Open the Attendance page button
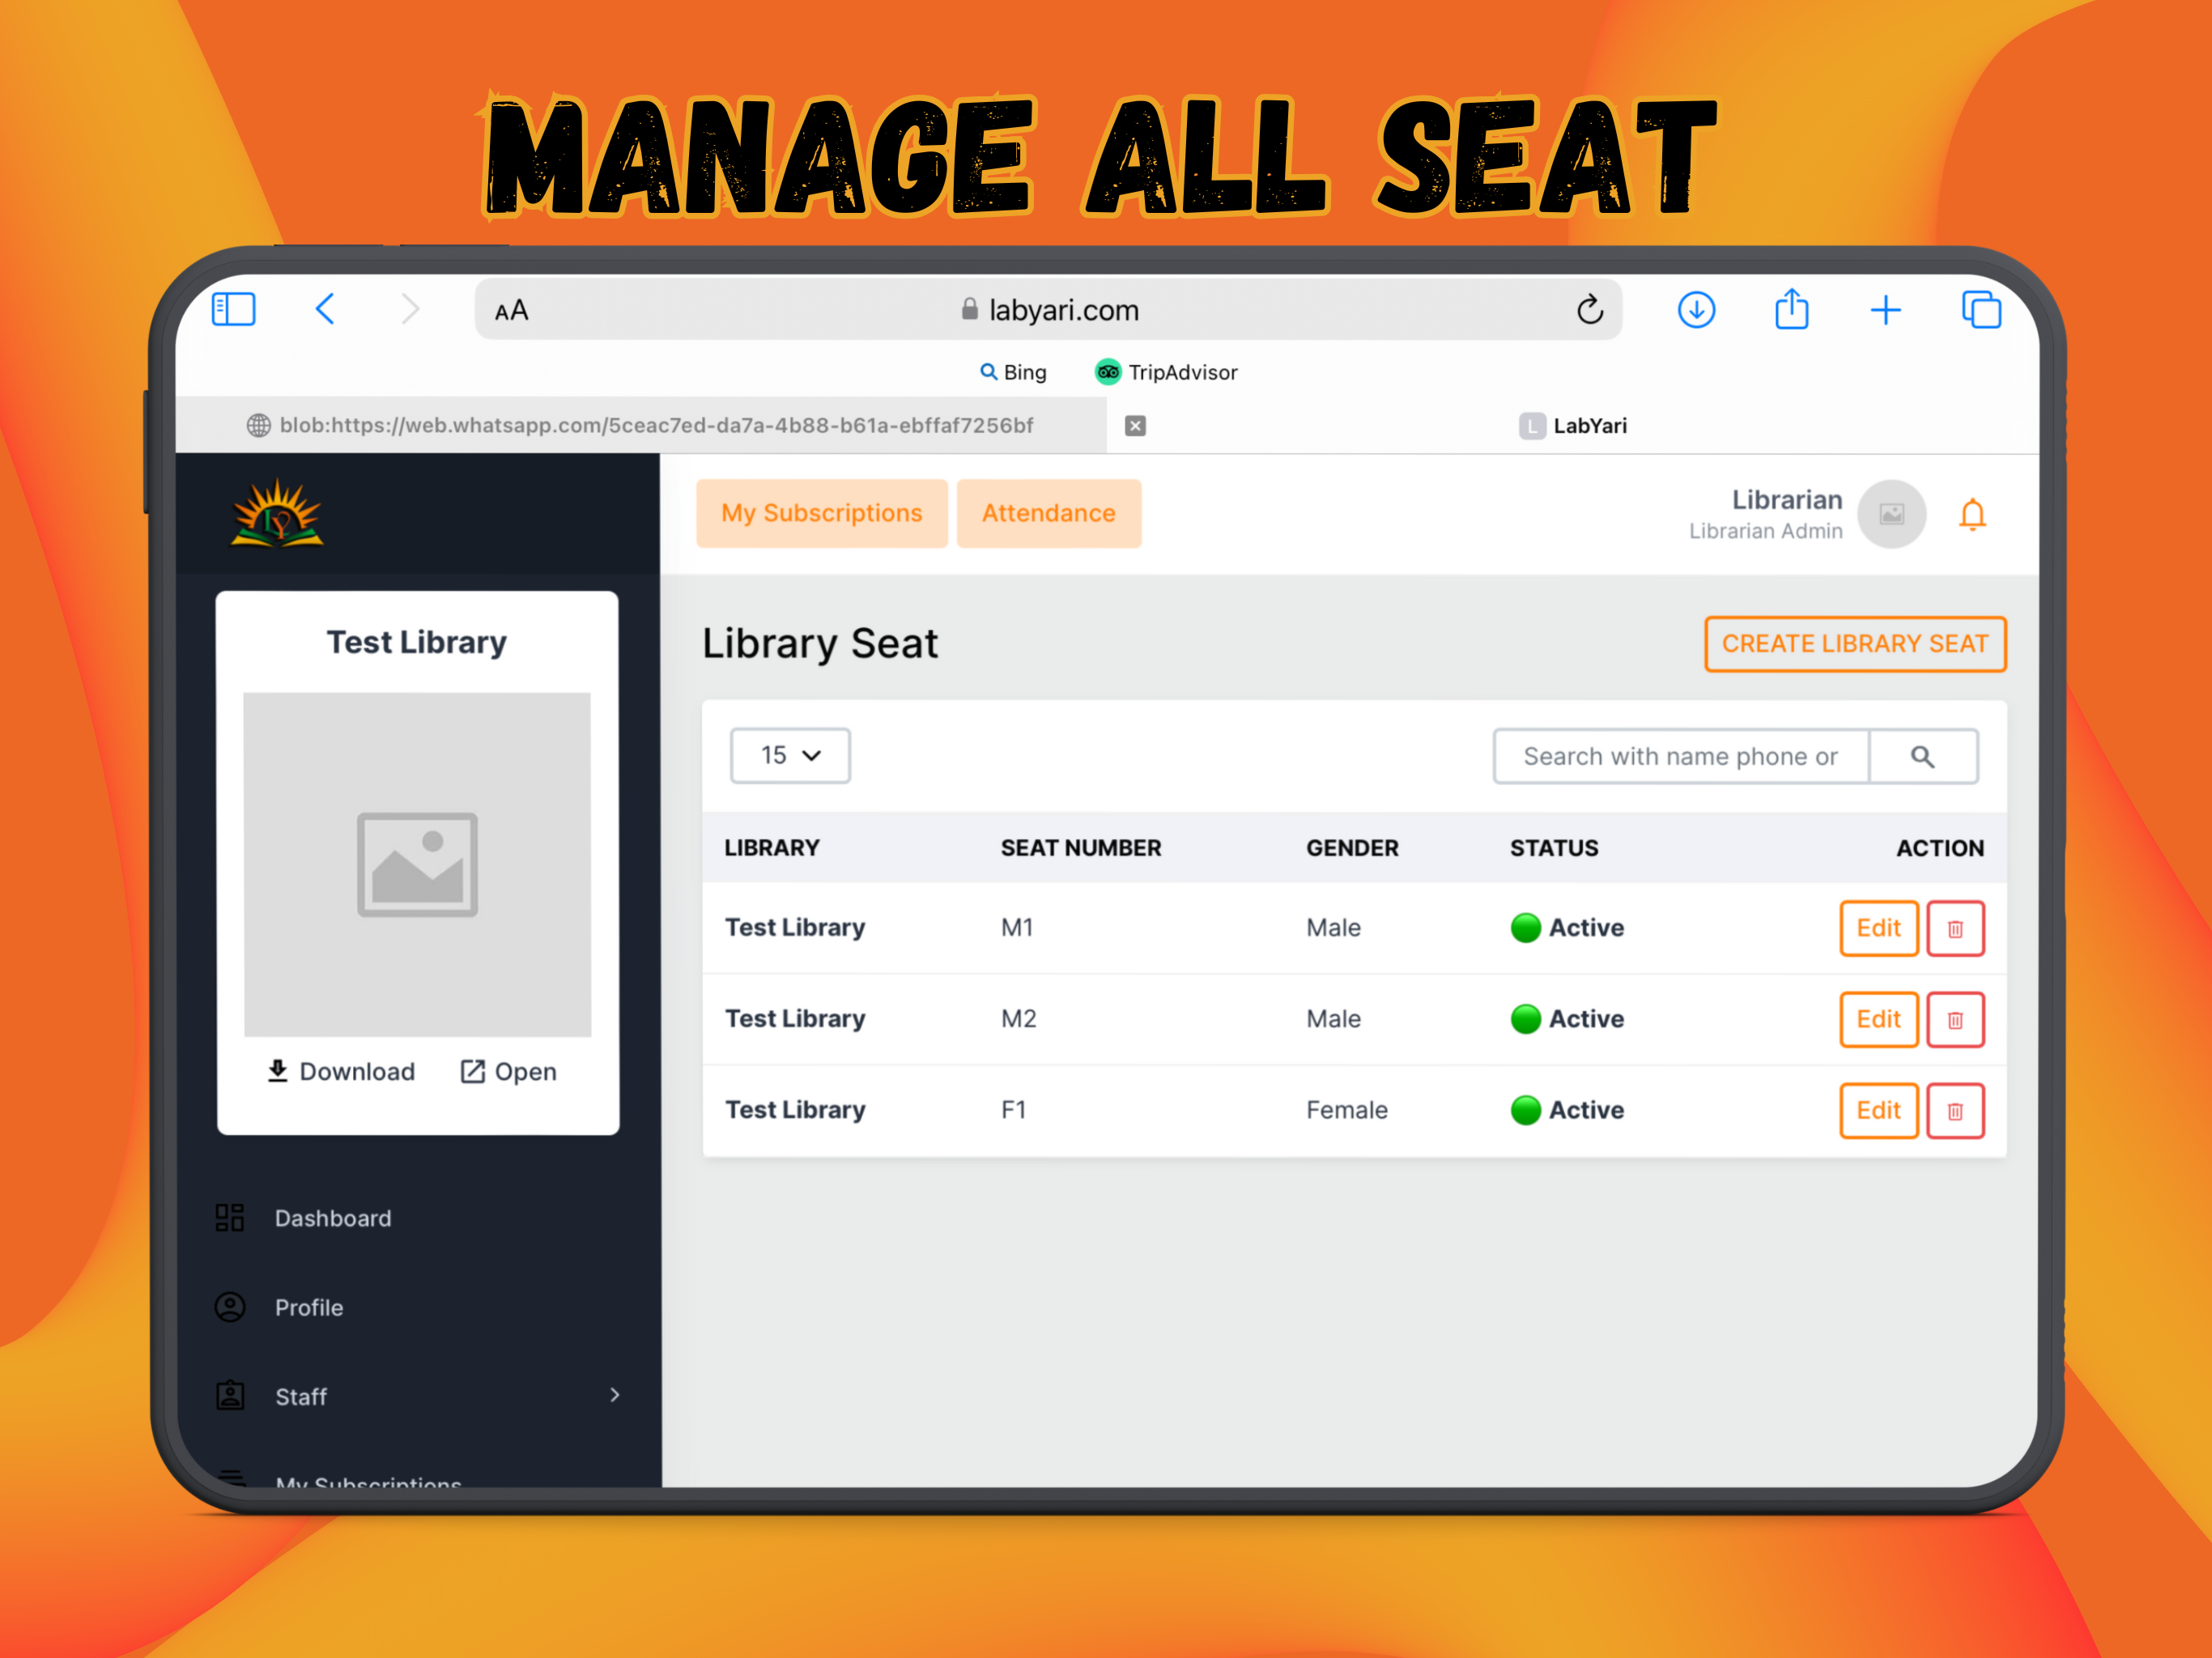Viewport: 2212px width, 1658px height. [1049, 513]
